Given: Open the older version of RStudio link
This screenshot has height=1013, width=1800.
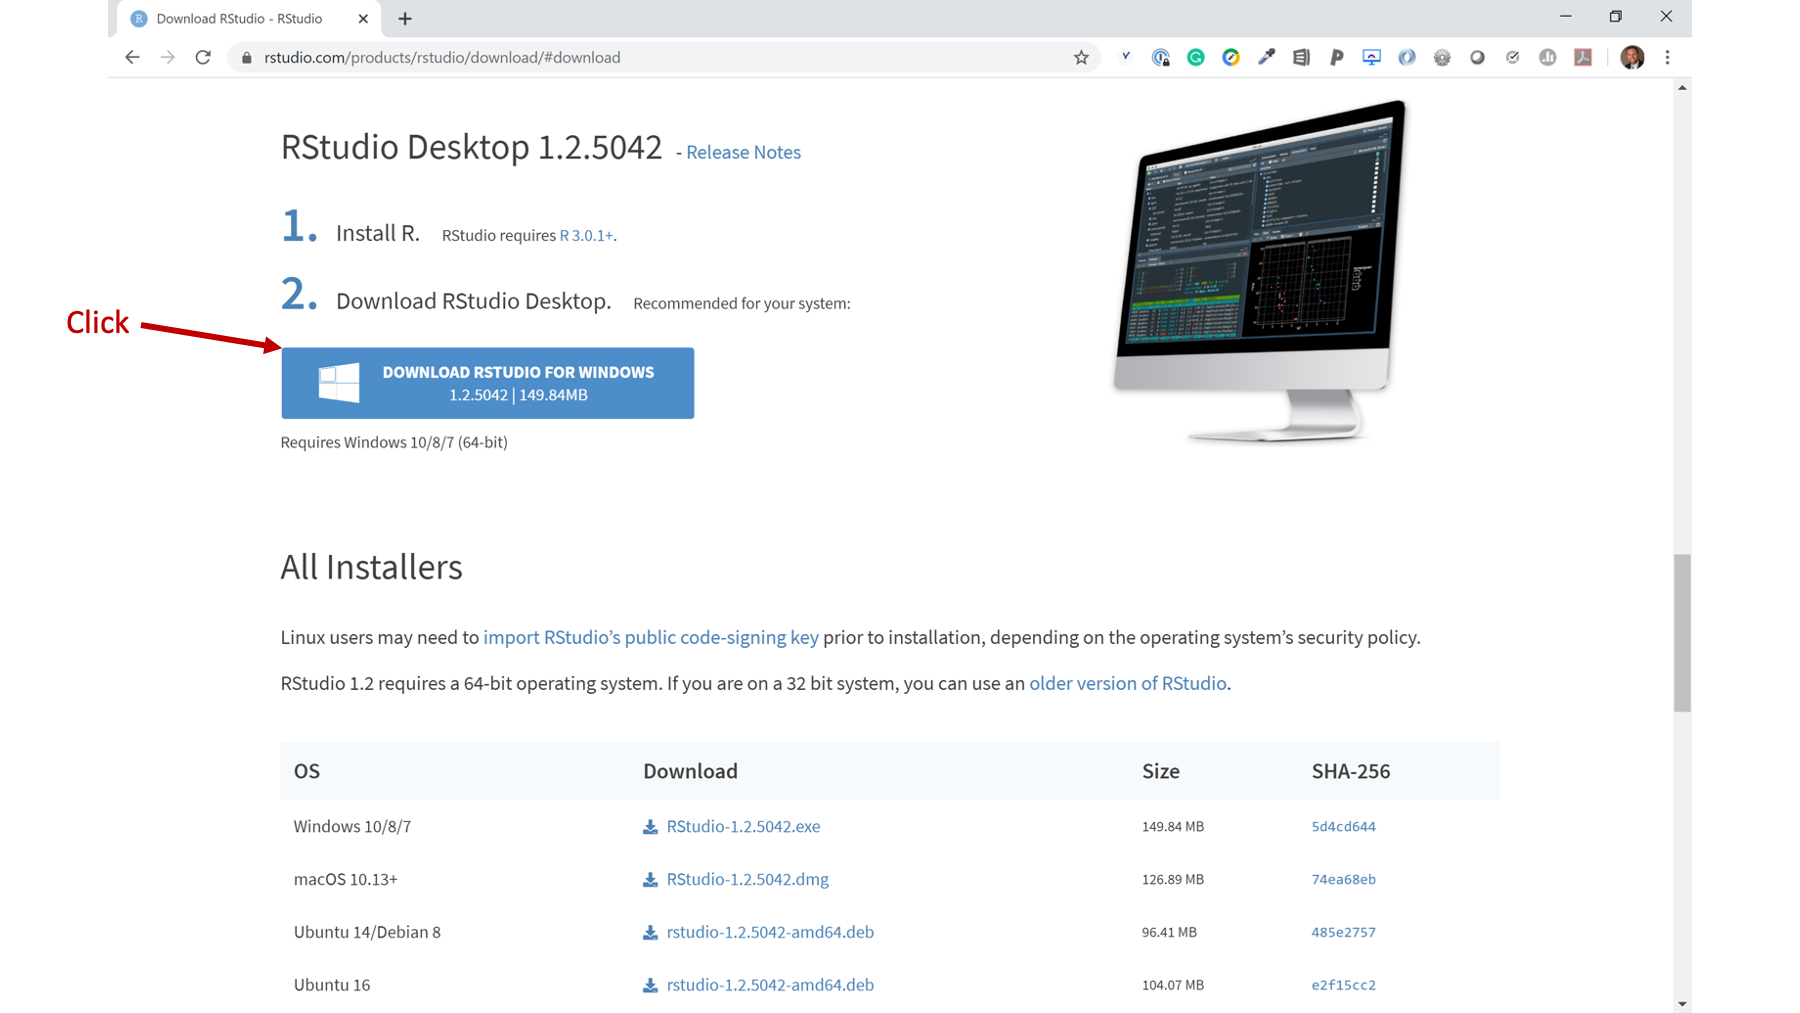Looking at the screenshot, I should [x=1127, y=683].
